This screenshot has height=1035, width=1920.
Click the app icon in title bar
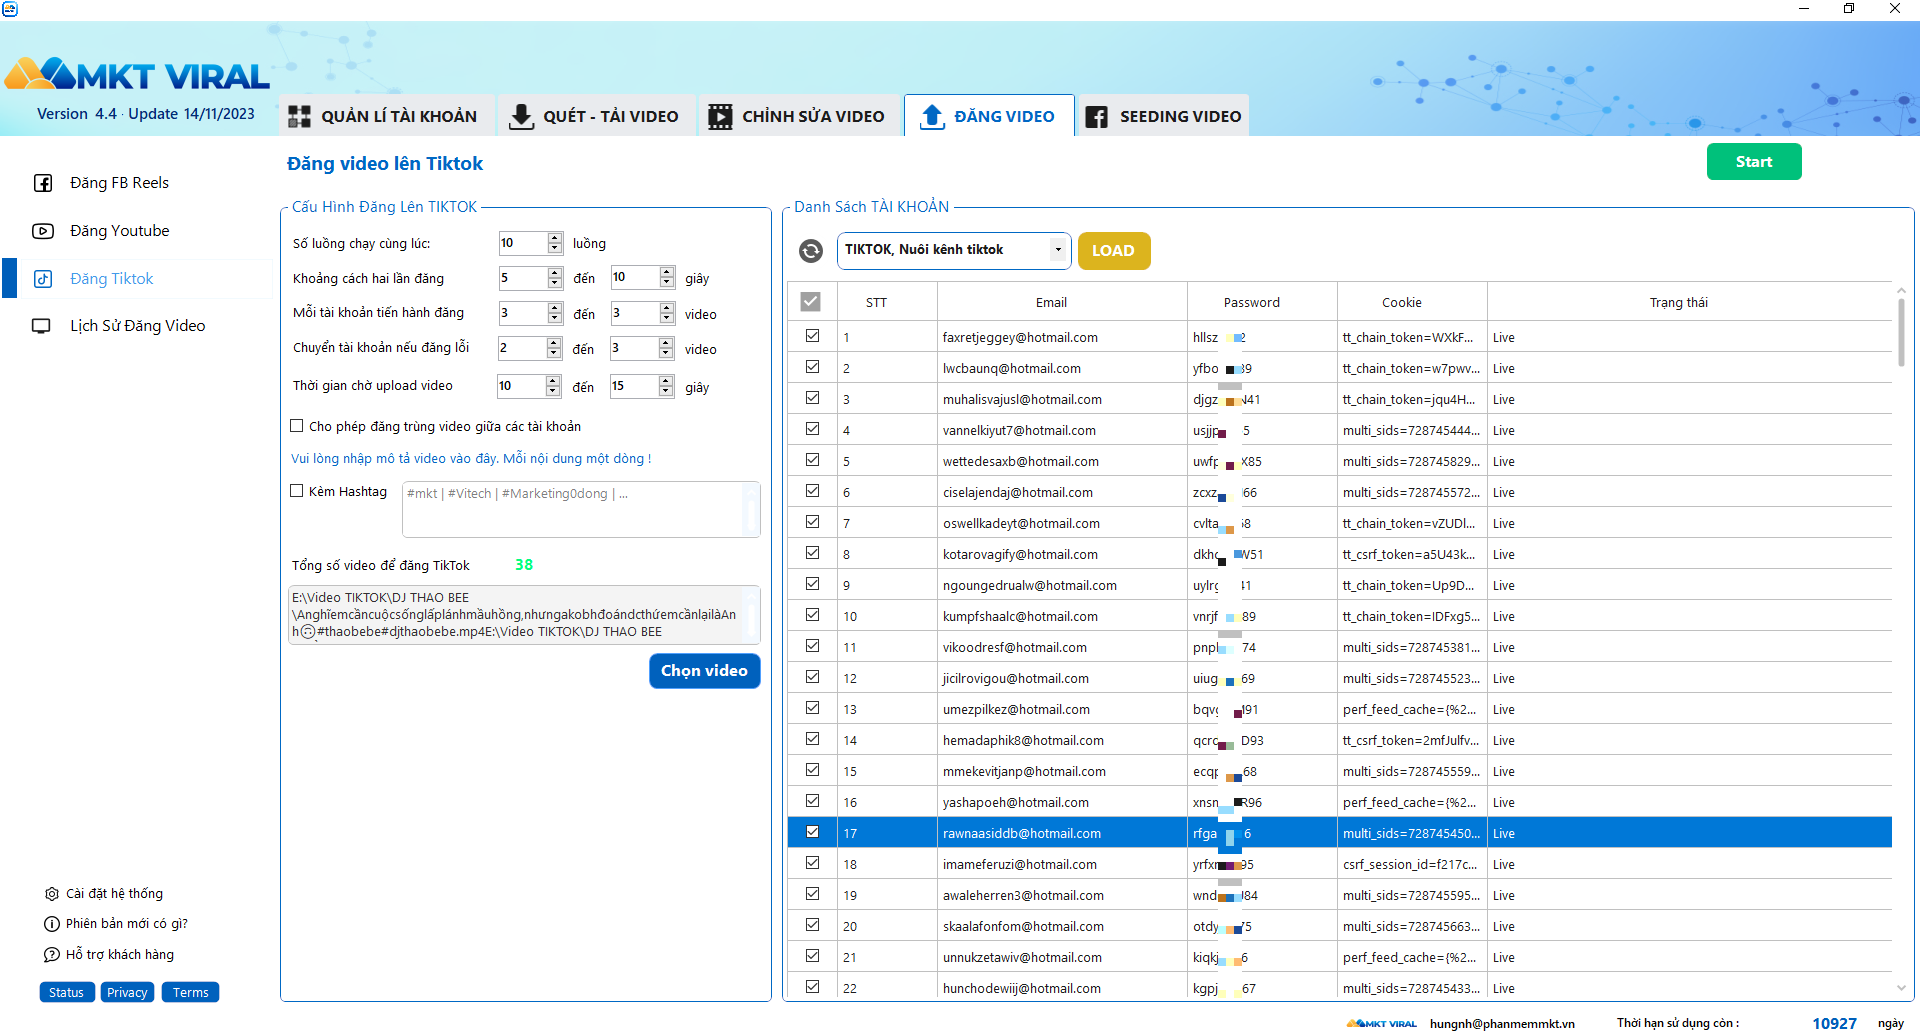[x=10, y=9]
